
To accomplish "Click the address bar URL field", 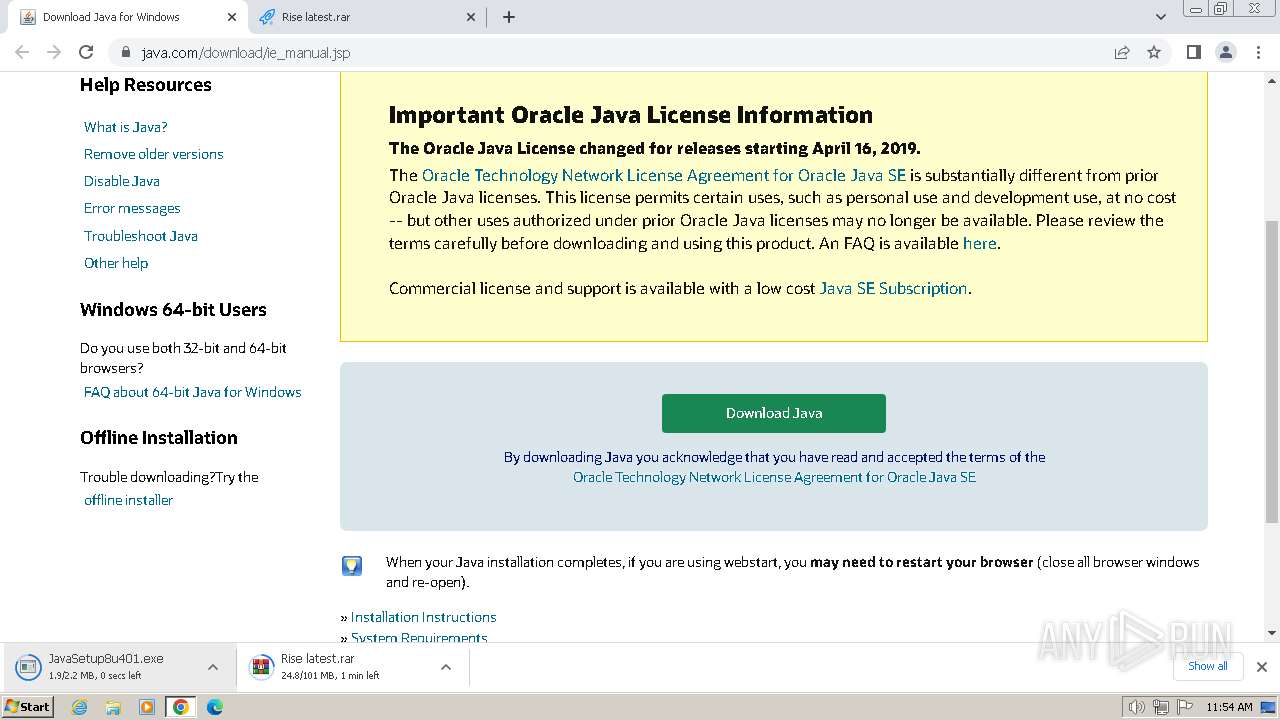I will tap(620, 52).
